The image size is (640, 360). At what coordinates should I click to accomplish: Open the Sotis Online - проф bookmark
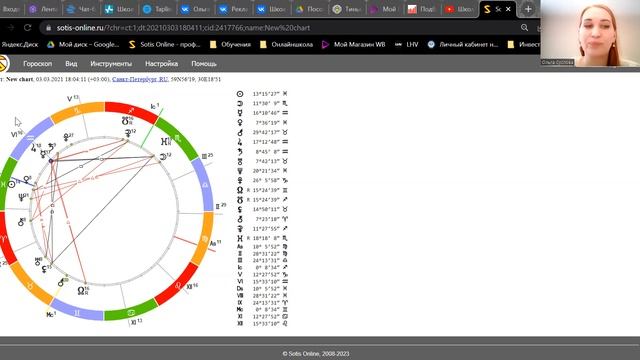pyautogui.click(x=164, y=44)
